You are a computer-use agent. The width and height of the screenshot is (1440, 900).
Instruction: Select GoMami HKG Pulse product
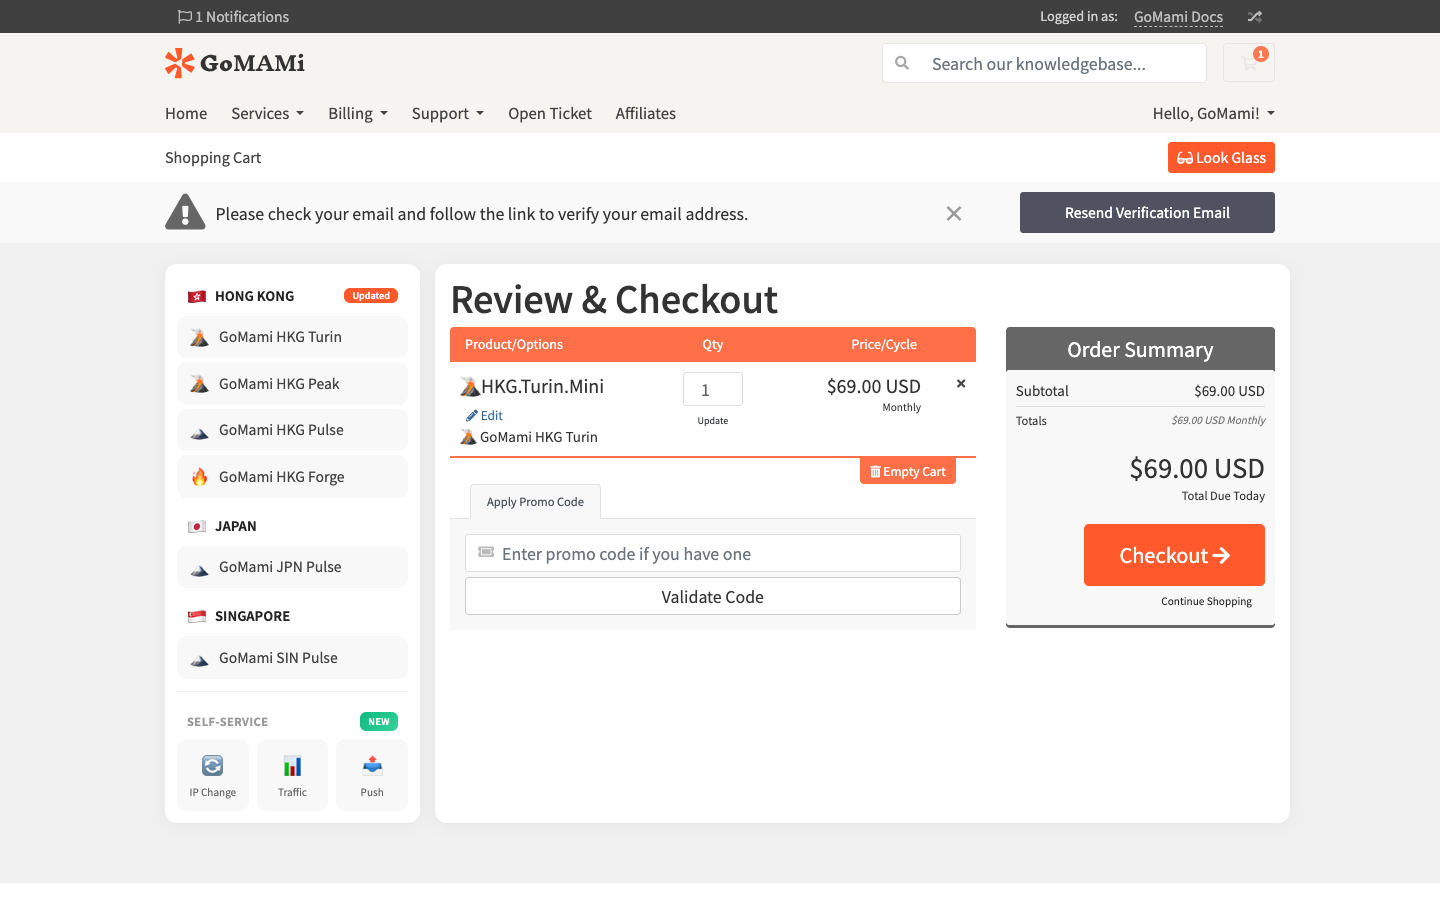pyautogui.click(x=292, y=430)
